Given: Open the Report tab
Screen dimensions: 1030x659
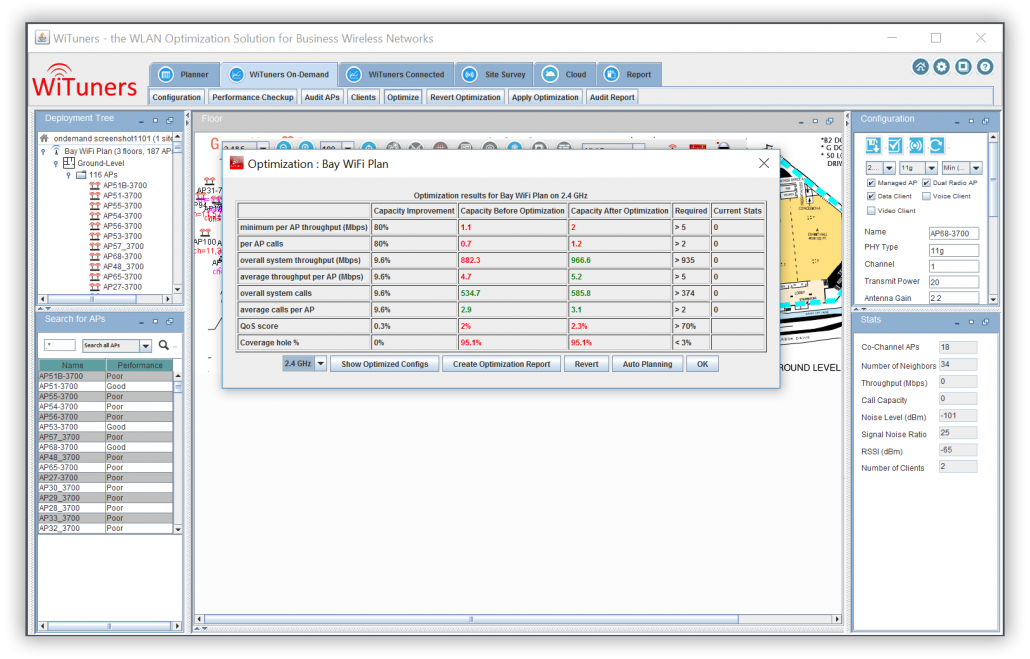Looking at the screenshot, I should click(629, 74).
